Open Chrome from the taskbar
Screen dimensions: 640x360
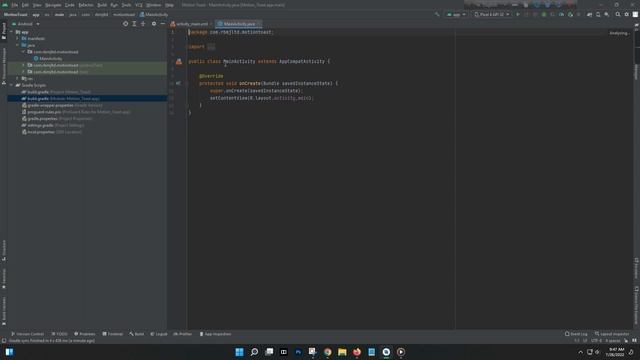[327, 352]
